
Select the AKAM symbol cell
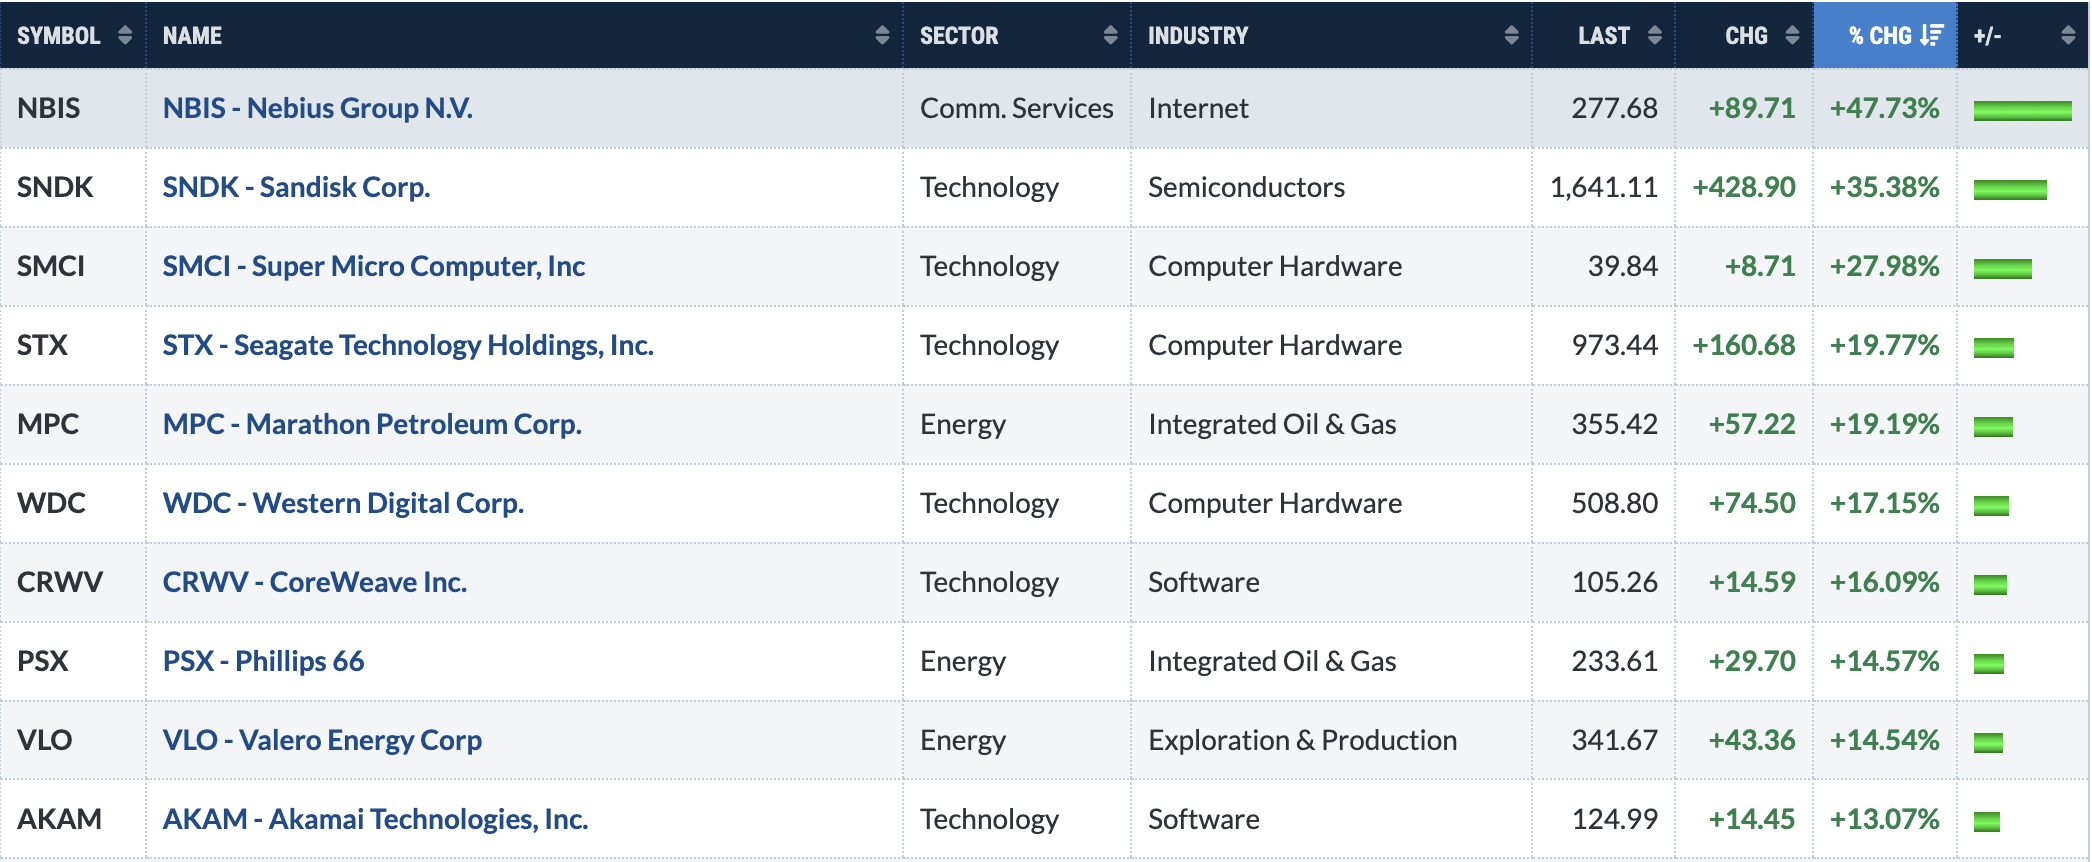point(73,819)
